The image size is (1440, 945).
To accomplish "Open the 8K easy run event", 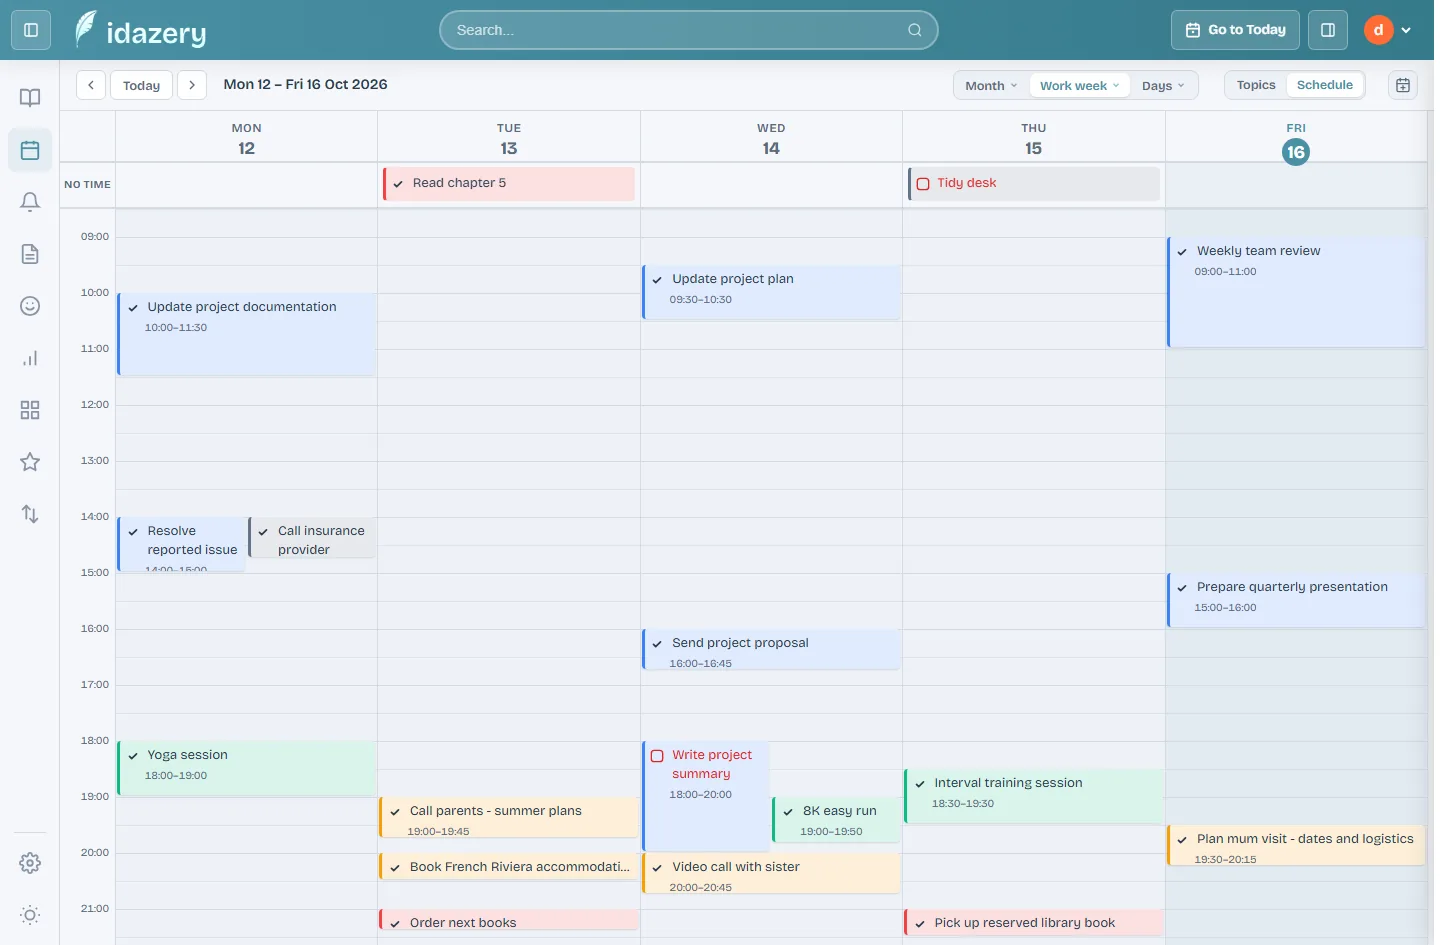I will tap(837, 819).
